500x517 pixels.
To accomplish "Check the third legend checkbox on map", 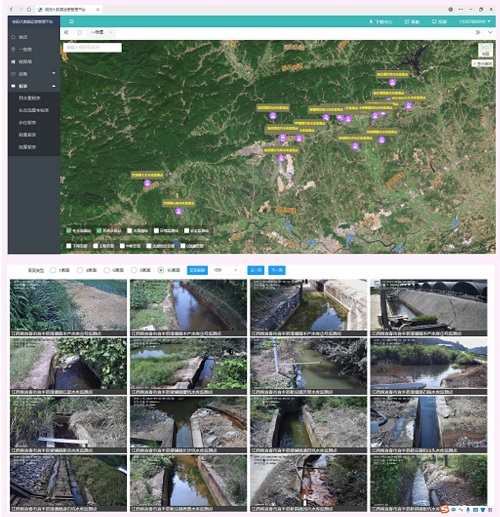I will coord(130,230).
